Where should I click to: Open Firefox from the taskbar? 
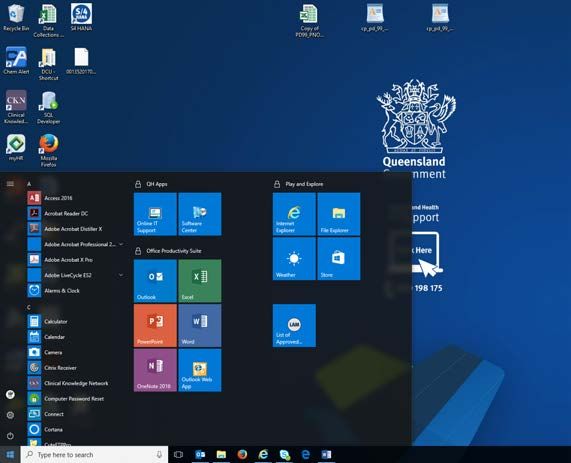pyautogui.click(x=242, y=455)
